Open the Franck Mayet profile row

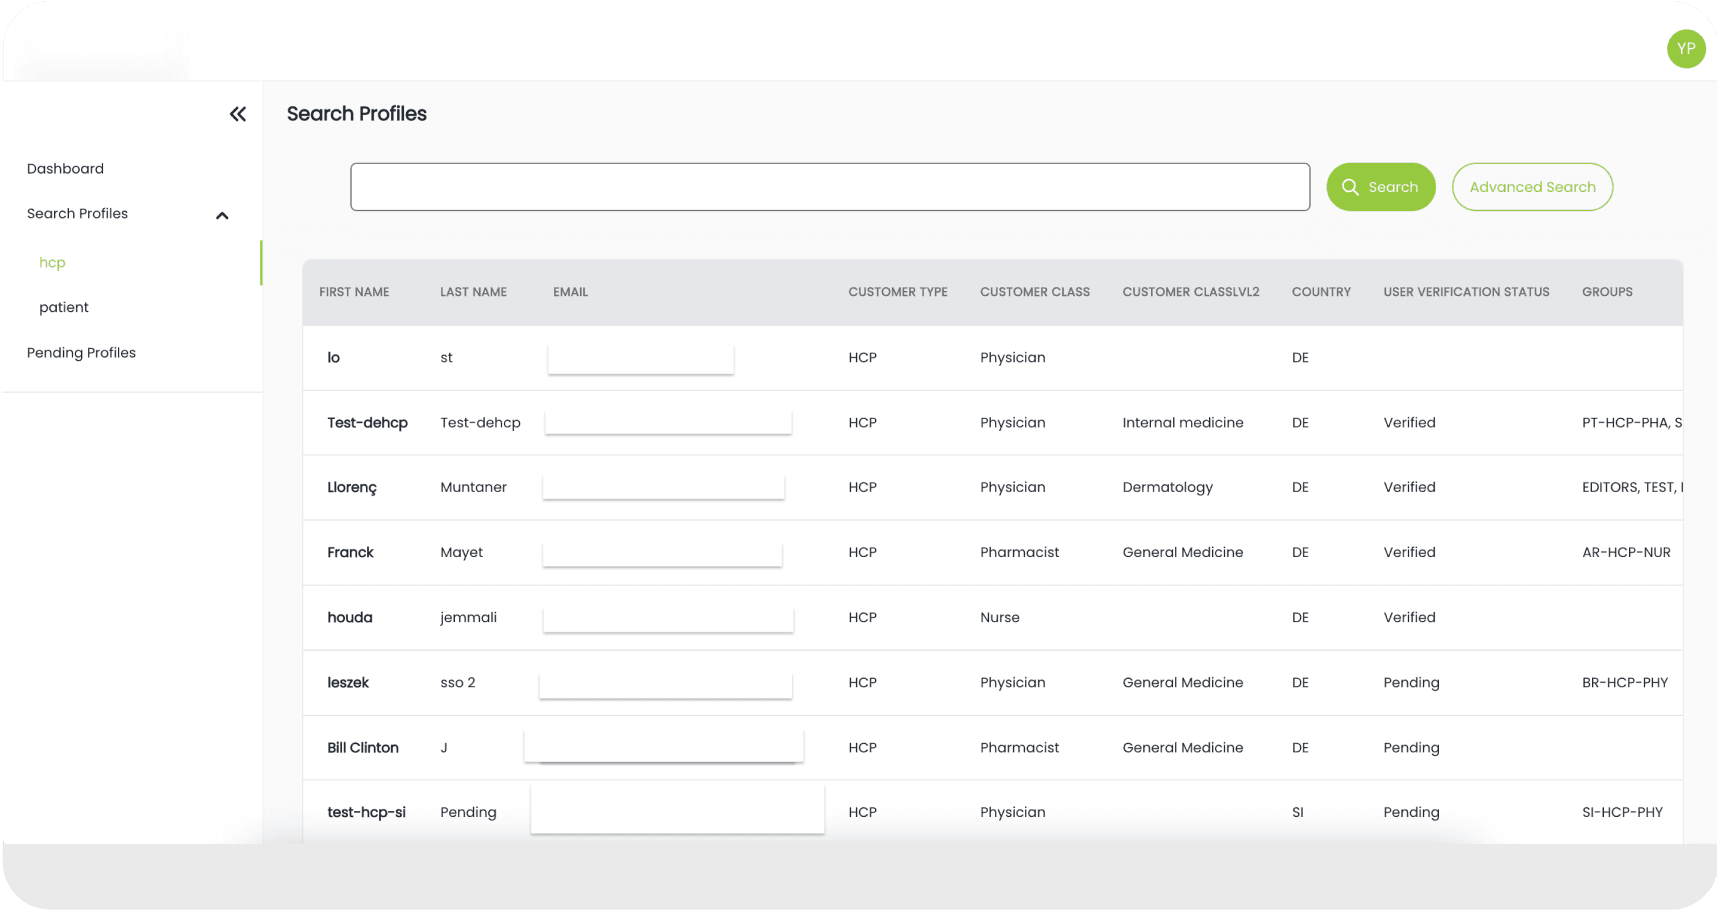click(x=350, y=552)
